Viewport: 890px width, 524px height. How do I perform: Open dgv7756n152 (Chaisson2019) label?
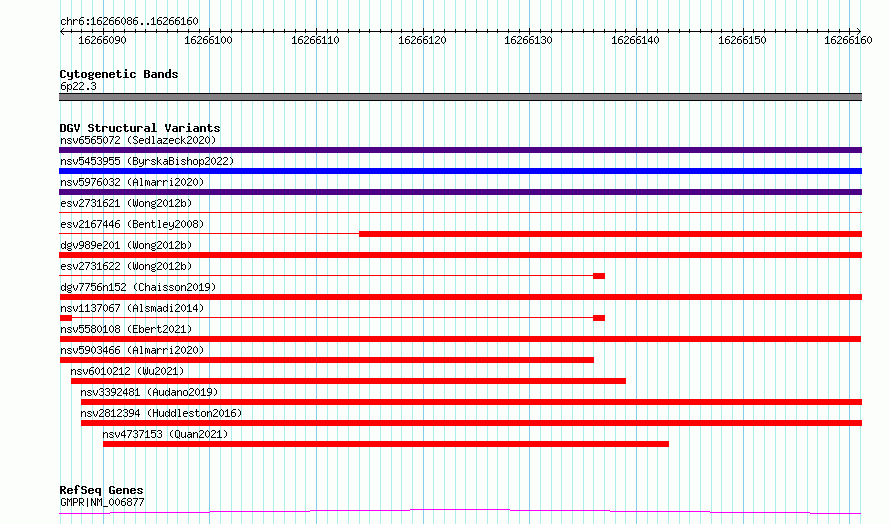coord(138,287)
